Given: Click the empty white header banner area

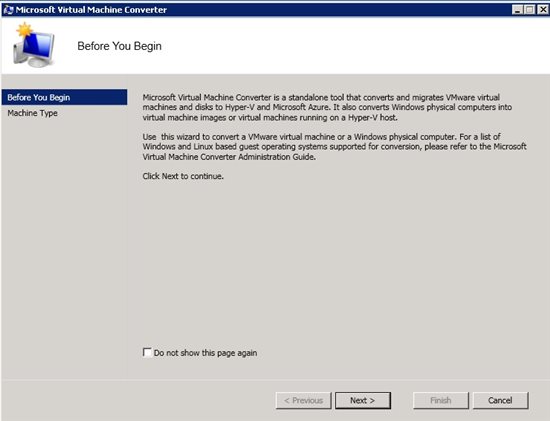Looking at the screenshot, I should (351, 46).
